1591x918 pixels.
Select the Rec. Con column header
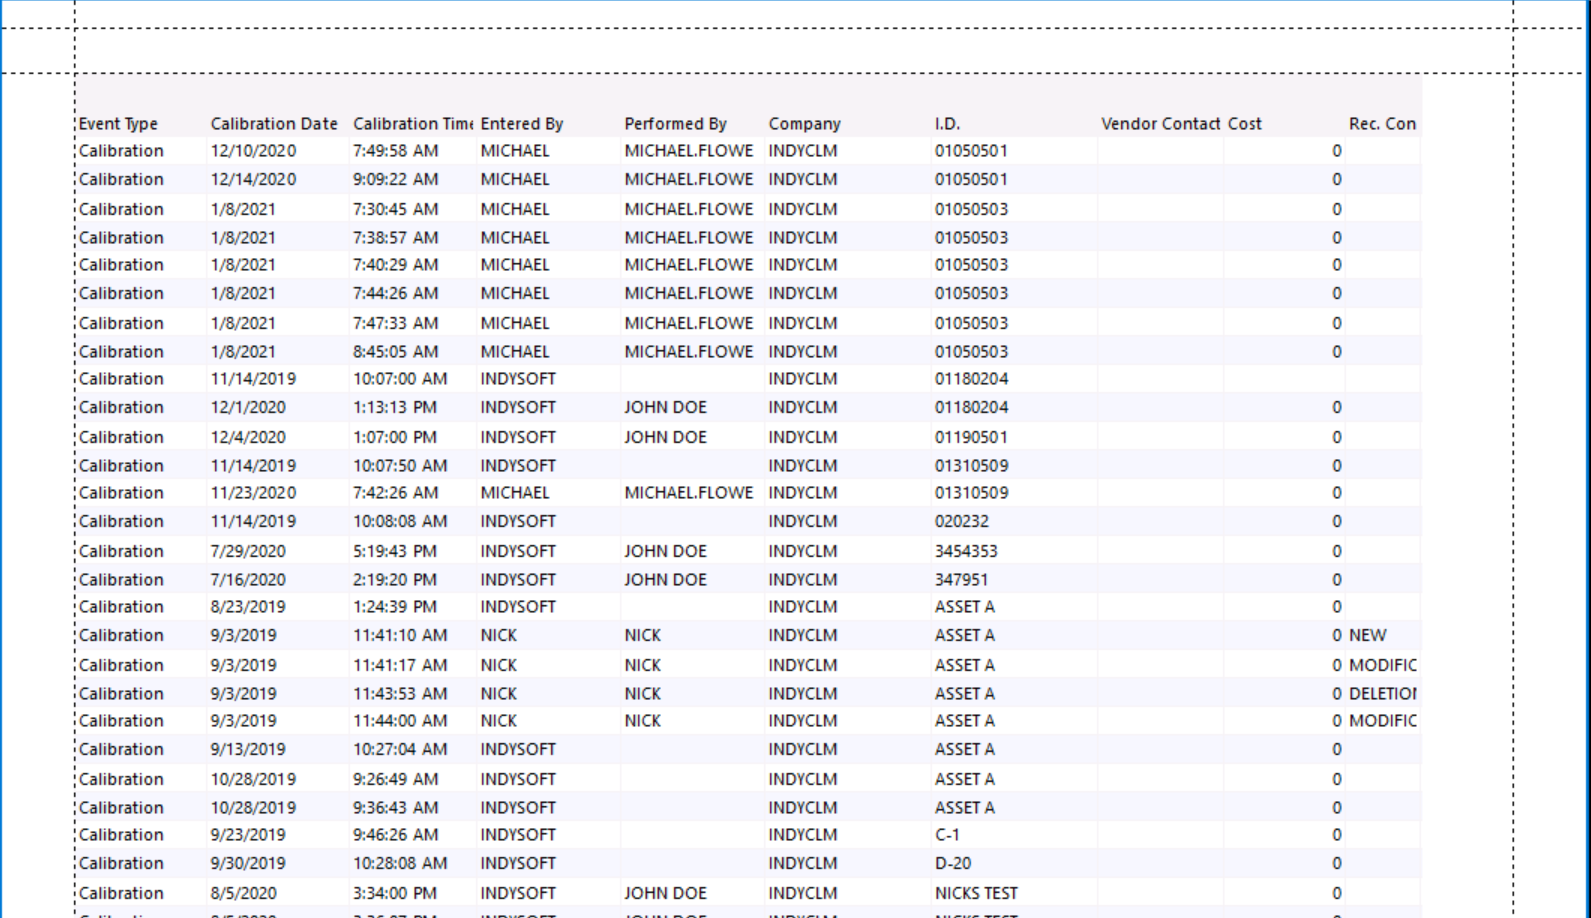(1382, 124)
